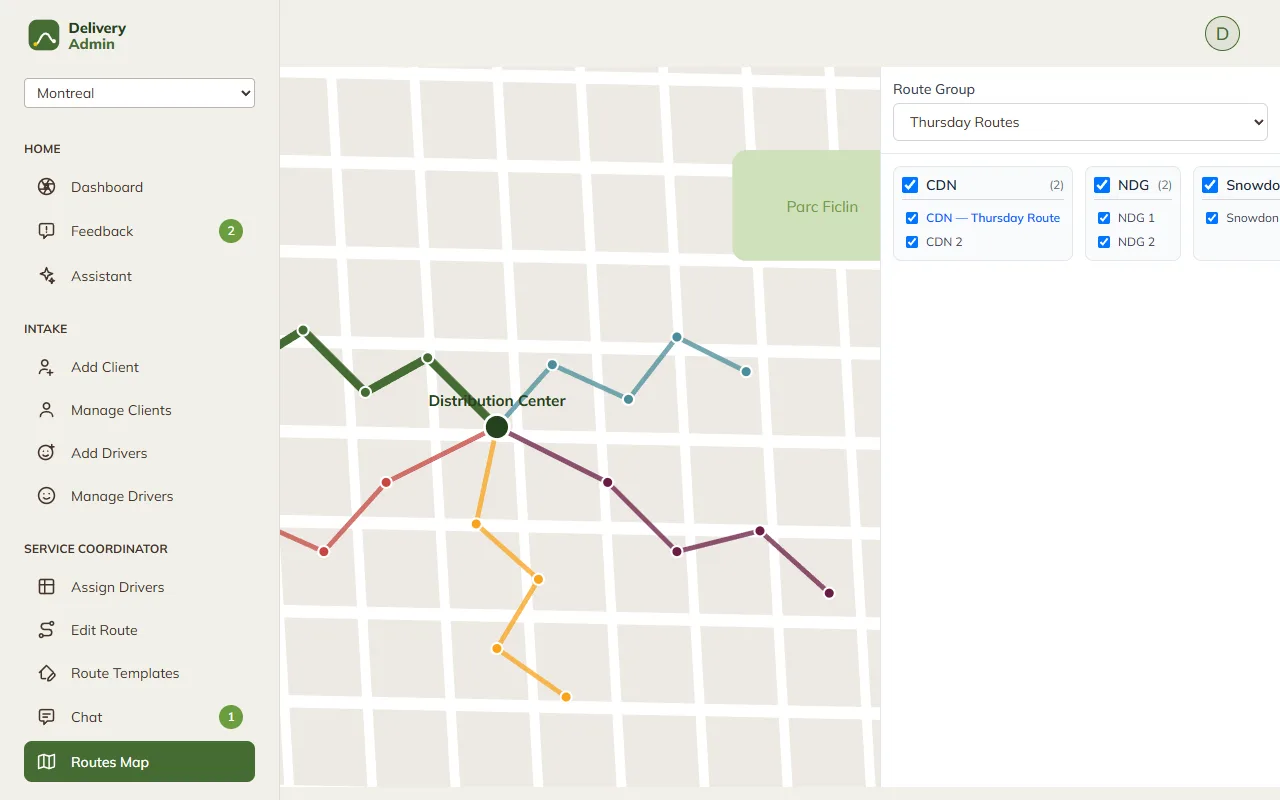The height and width of the screenshot is (800, 1280).
Task: Click the Chat message icon
Action: [x=46, y=717]
